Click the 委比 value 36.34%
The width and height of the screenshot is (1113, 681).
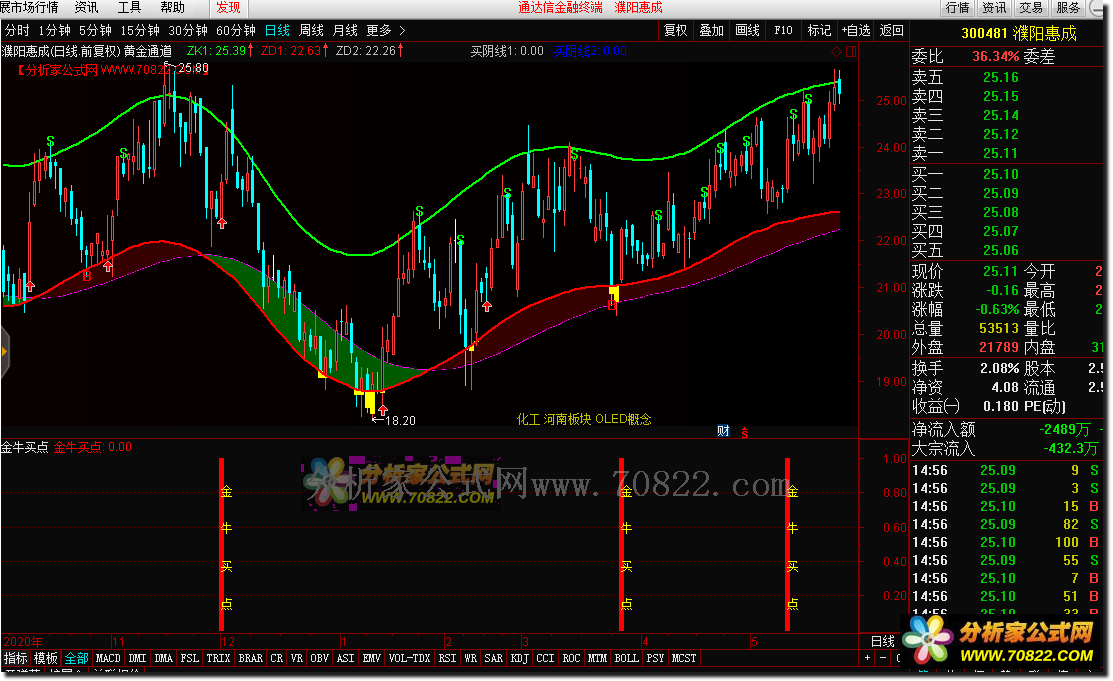pyautogui.click(x=996, y=56)
